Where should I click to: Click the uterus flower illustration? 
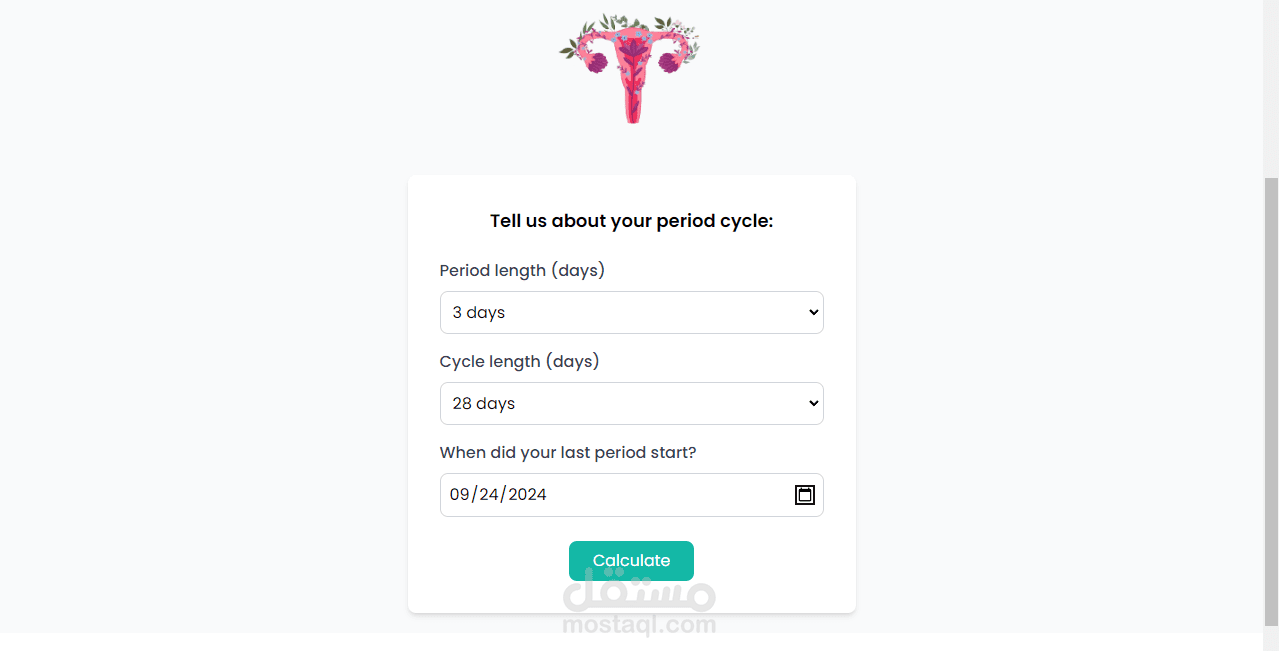(630, 66)
